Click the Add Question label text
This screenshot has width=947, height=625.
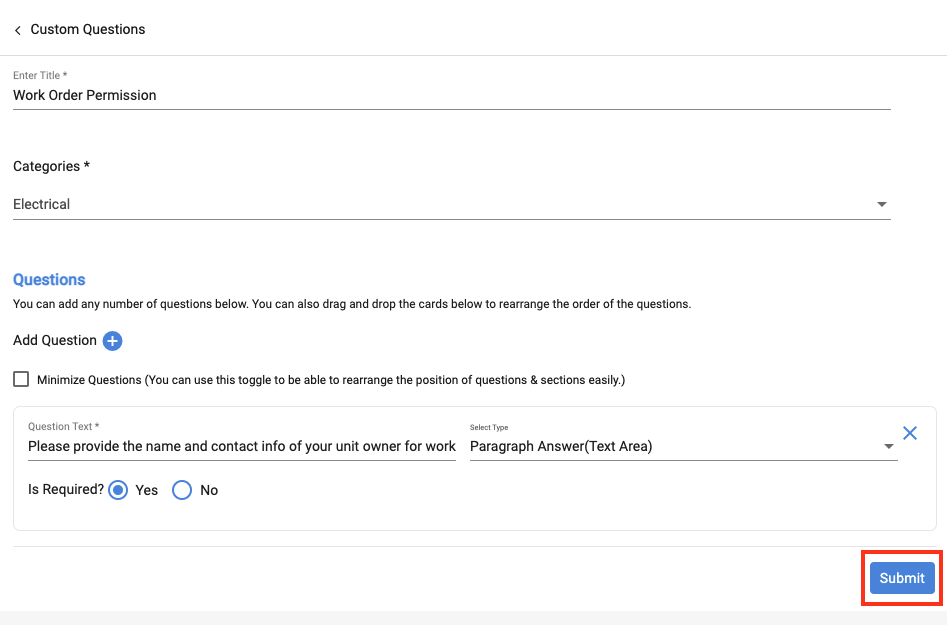[55, 341]
